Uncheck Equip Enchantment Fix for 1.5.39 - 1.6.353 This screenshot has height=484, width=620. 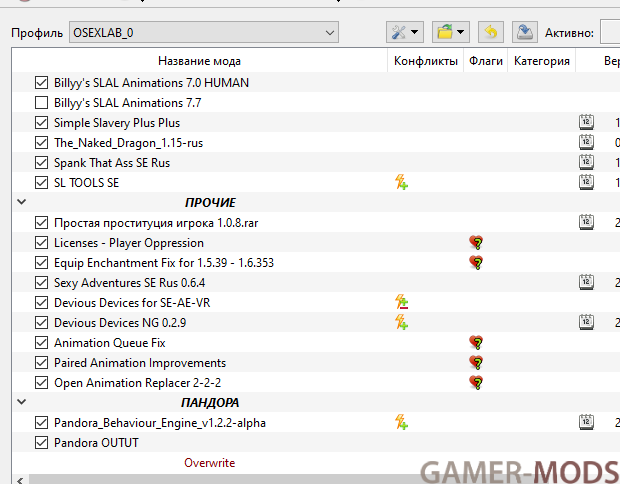pyautogui.click(x=41, y=263)
